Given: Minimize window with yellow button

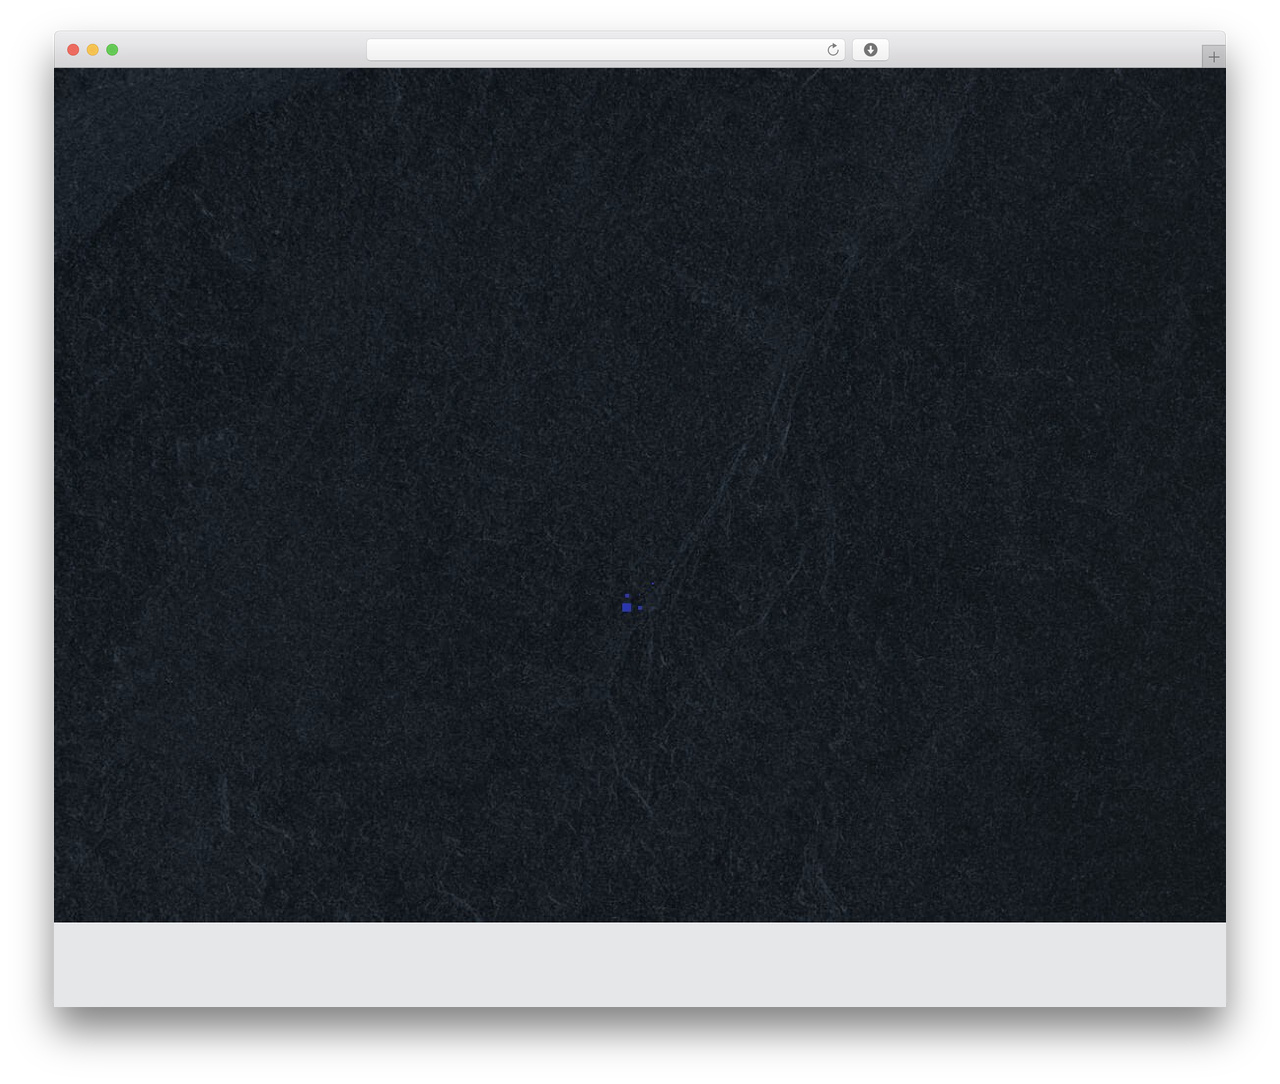Looking at the screenshot, I should tap(92, 50).
